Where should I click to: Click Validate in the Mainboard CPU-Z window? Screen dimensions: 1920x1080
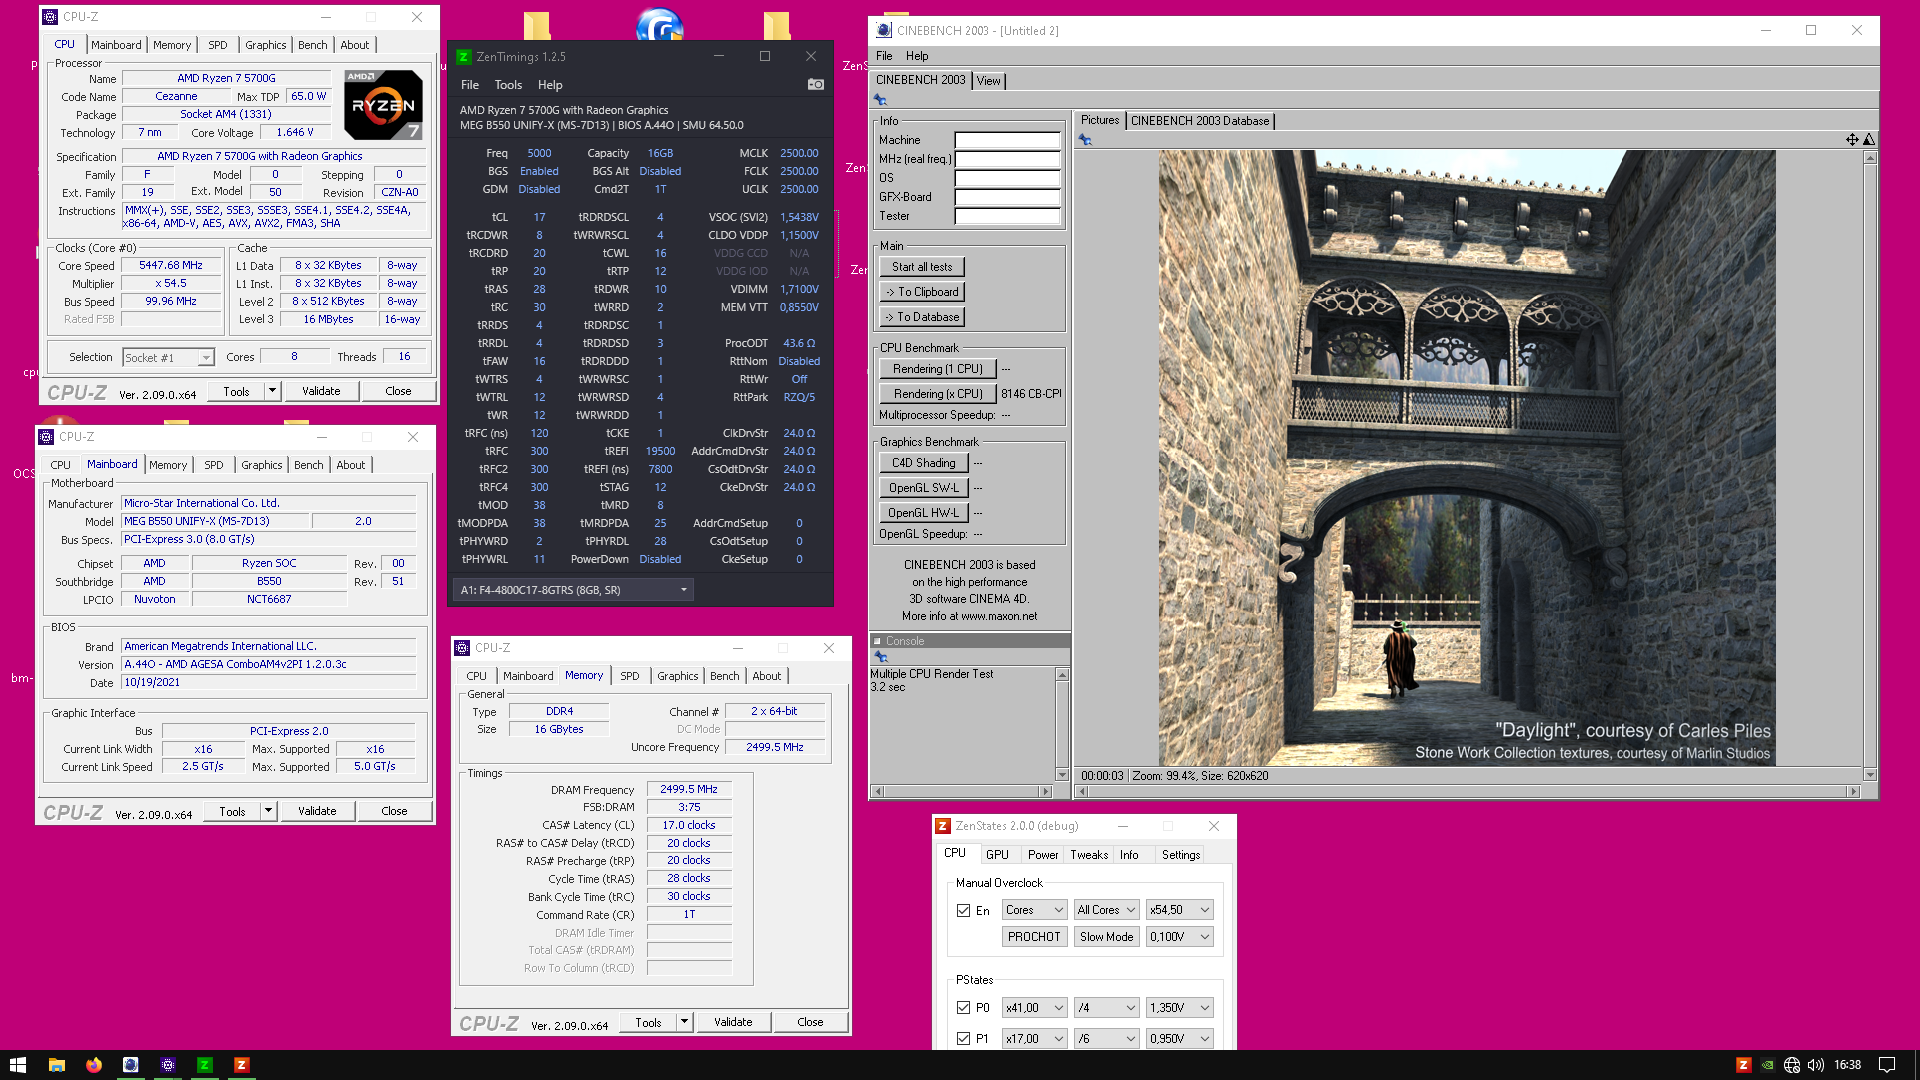(317, 811)
